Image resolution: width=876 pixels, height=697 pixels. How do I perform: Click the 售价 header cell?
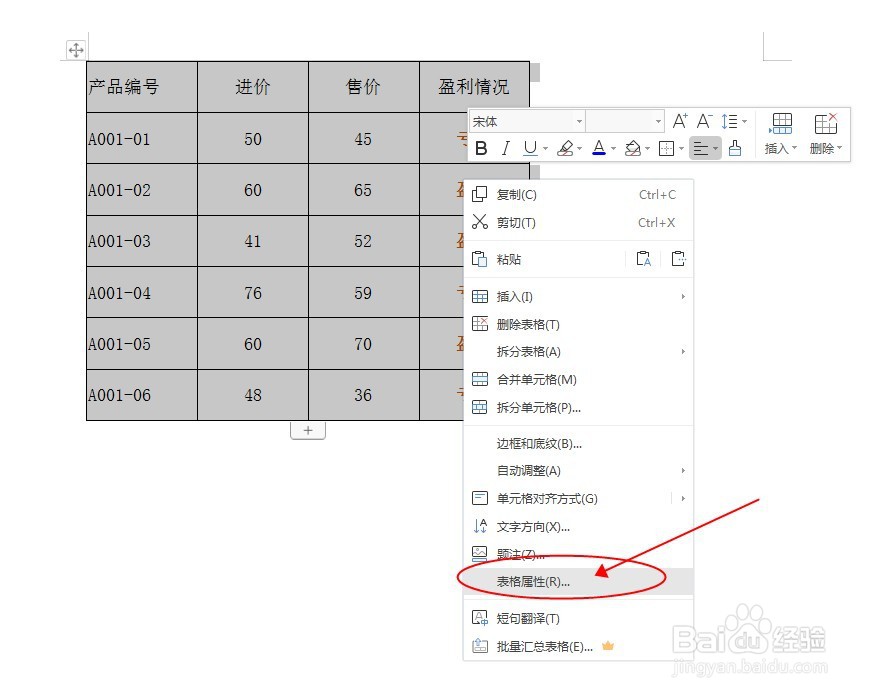coord(363,87)
